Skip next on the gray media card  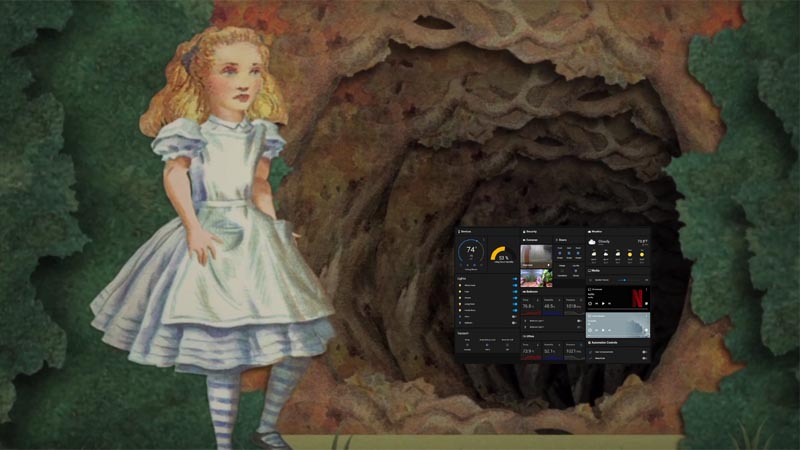click(610, 330)
